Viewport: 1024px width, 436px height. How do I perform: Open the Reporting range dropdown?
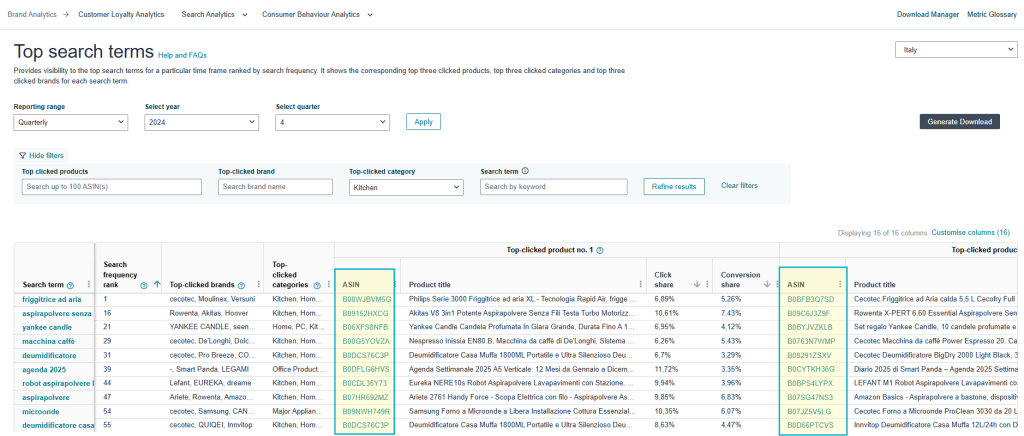[71, 122]
